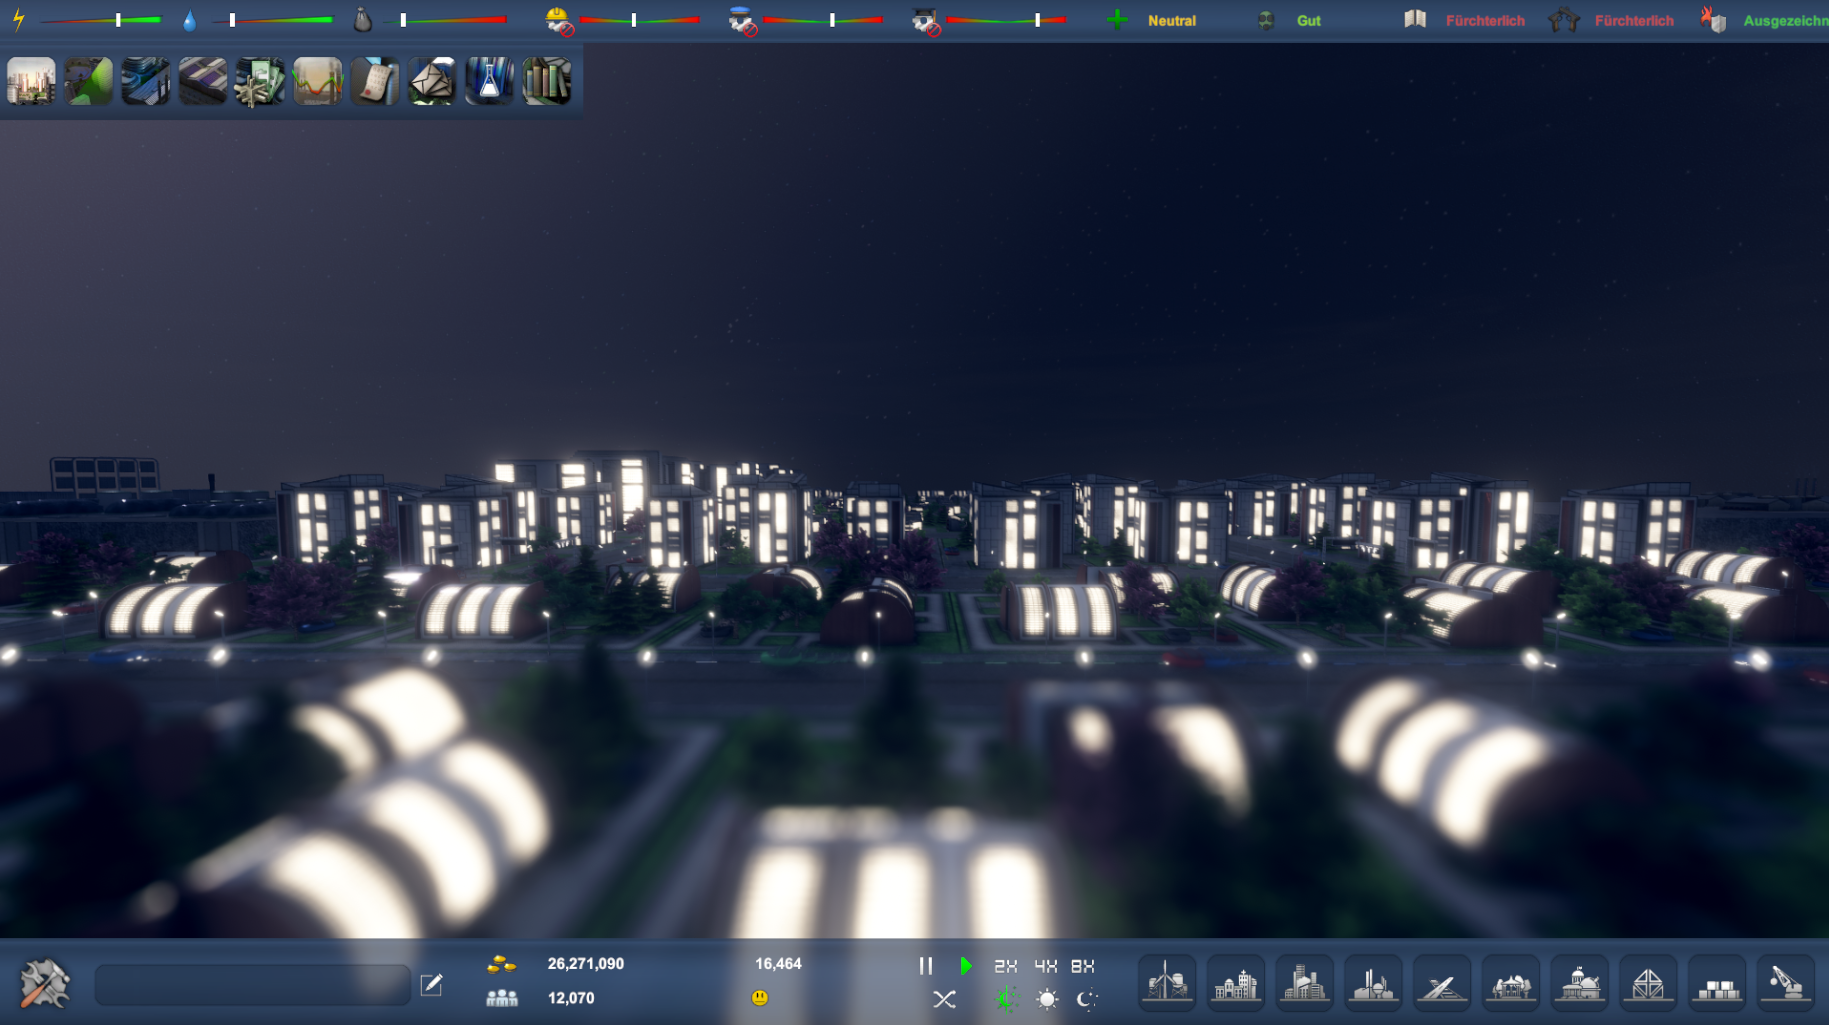Click the population people icon
This screenshot has width=1829, height=1025.
pos(501,998)
